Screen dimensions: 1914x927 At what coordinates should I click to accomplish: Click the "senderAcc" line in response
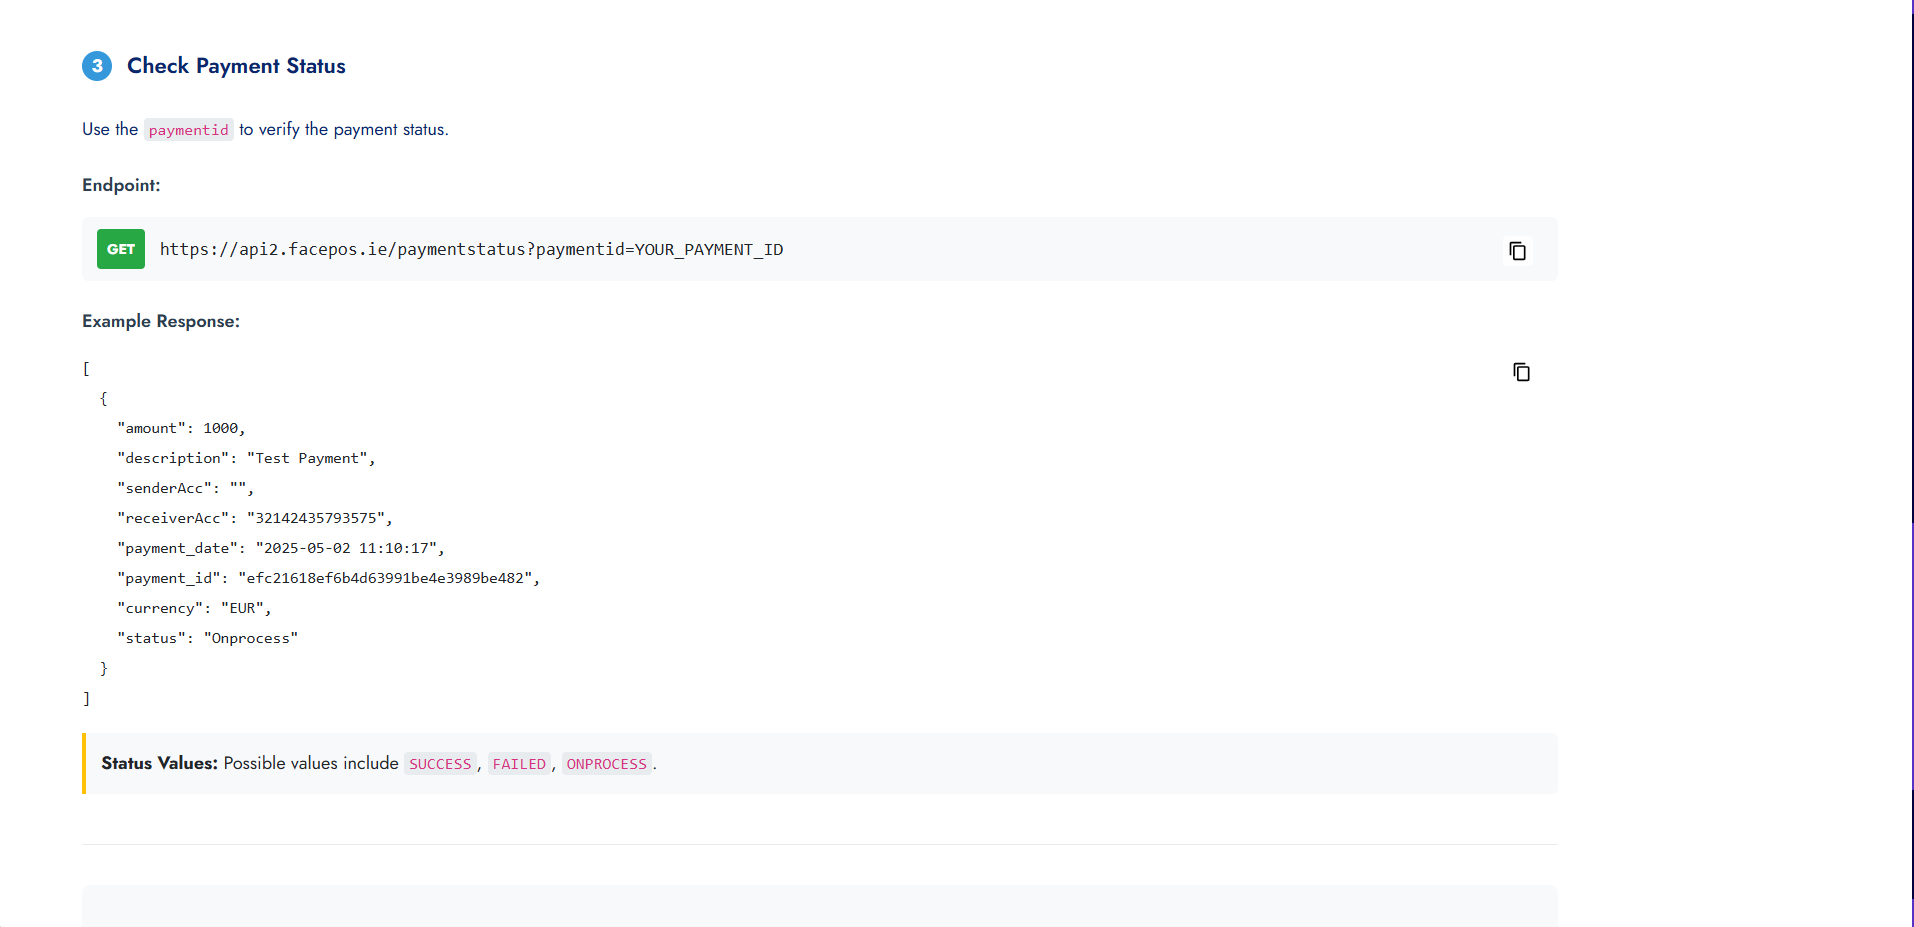click(x=185, y=488)
